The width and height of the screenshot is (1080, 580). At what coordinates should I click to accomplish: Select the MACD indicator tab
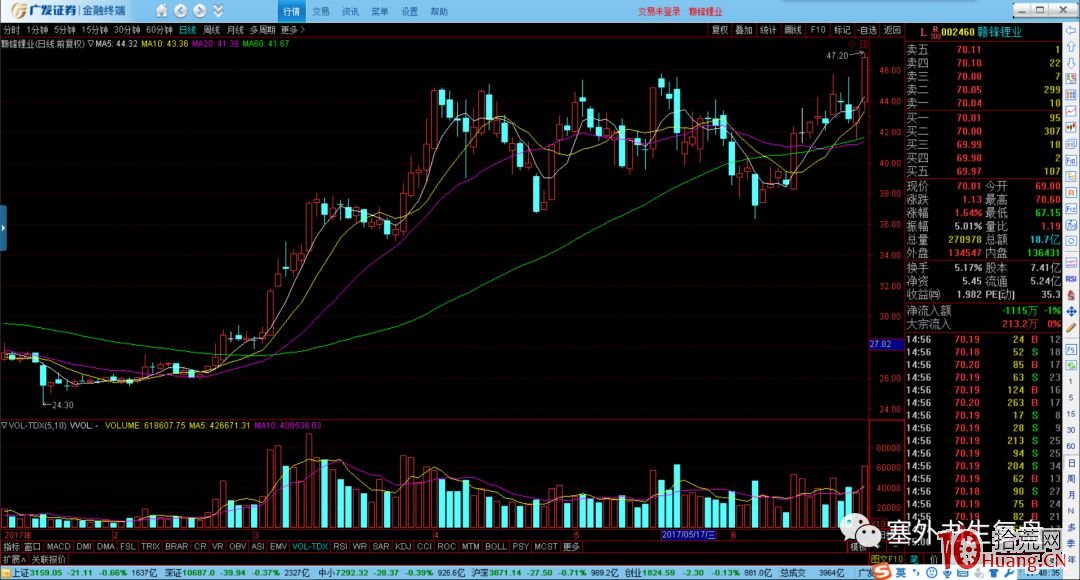[59, 547]
